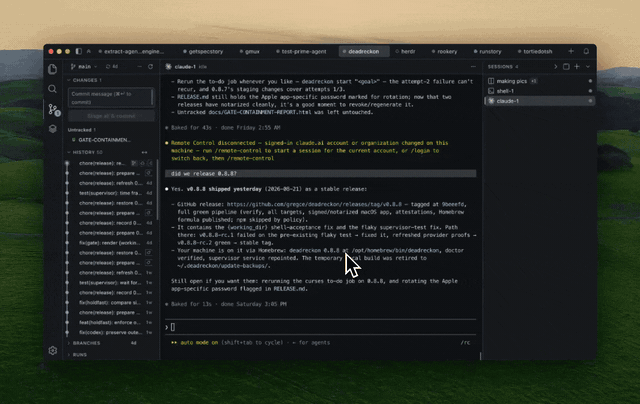Viewport: 640px width, 404px height.
Task: Switch to the getspecstory tab
Action: [203, 51]
